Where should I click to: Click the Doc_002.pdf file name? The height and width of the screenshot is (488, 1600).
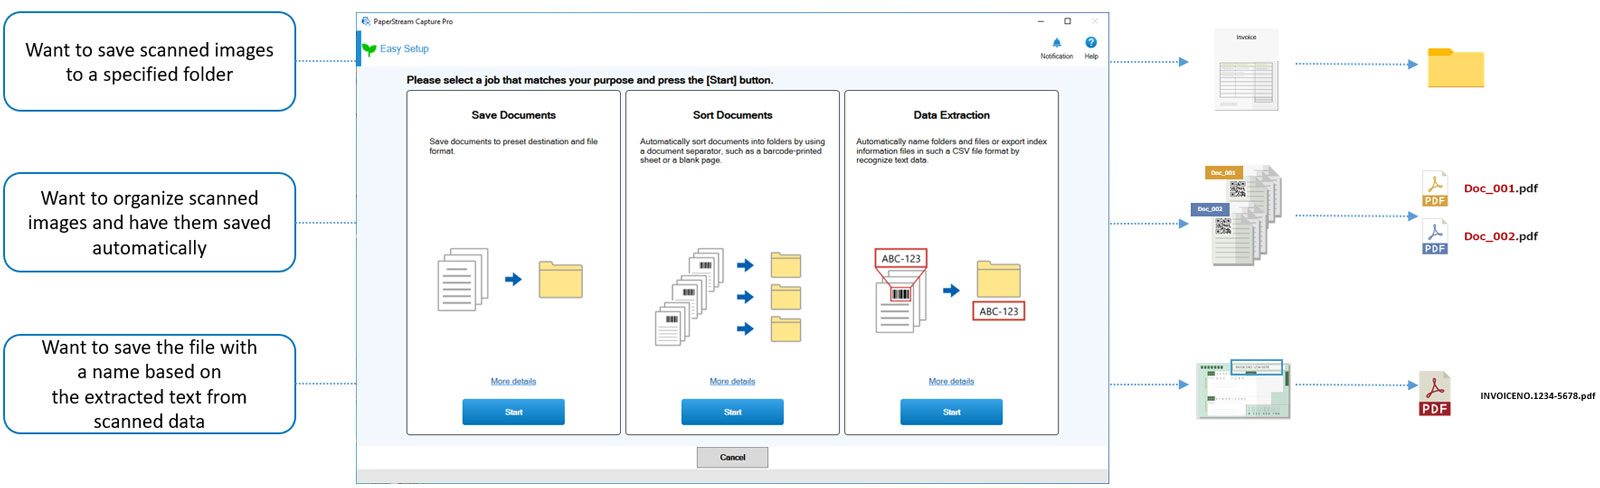[x=1500, y=236]
